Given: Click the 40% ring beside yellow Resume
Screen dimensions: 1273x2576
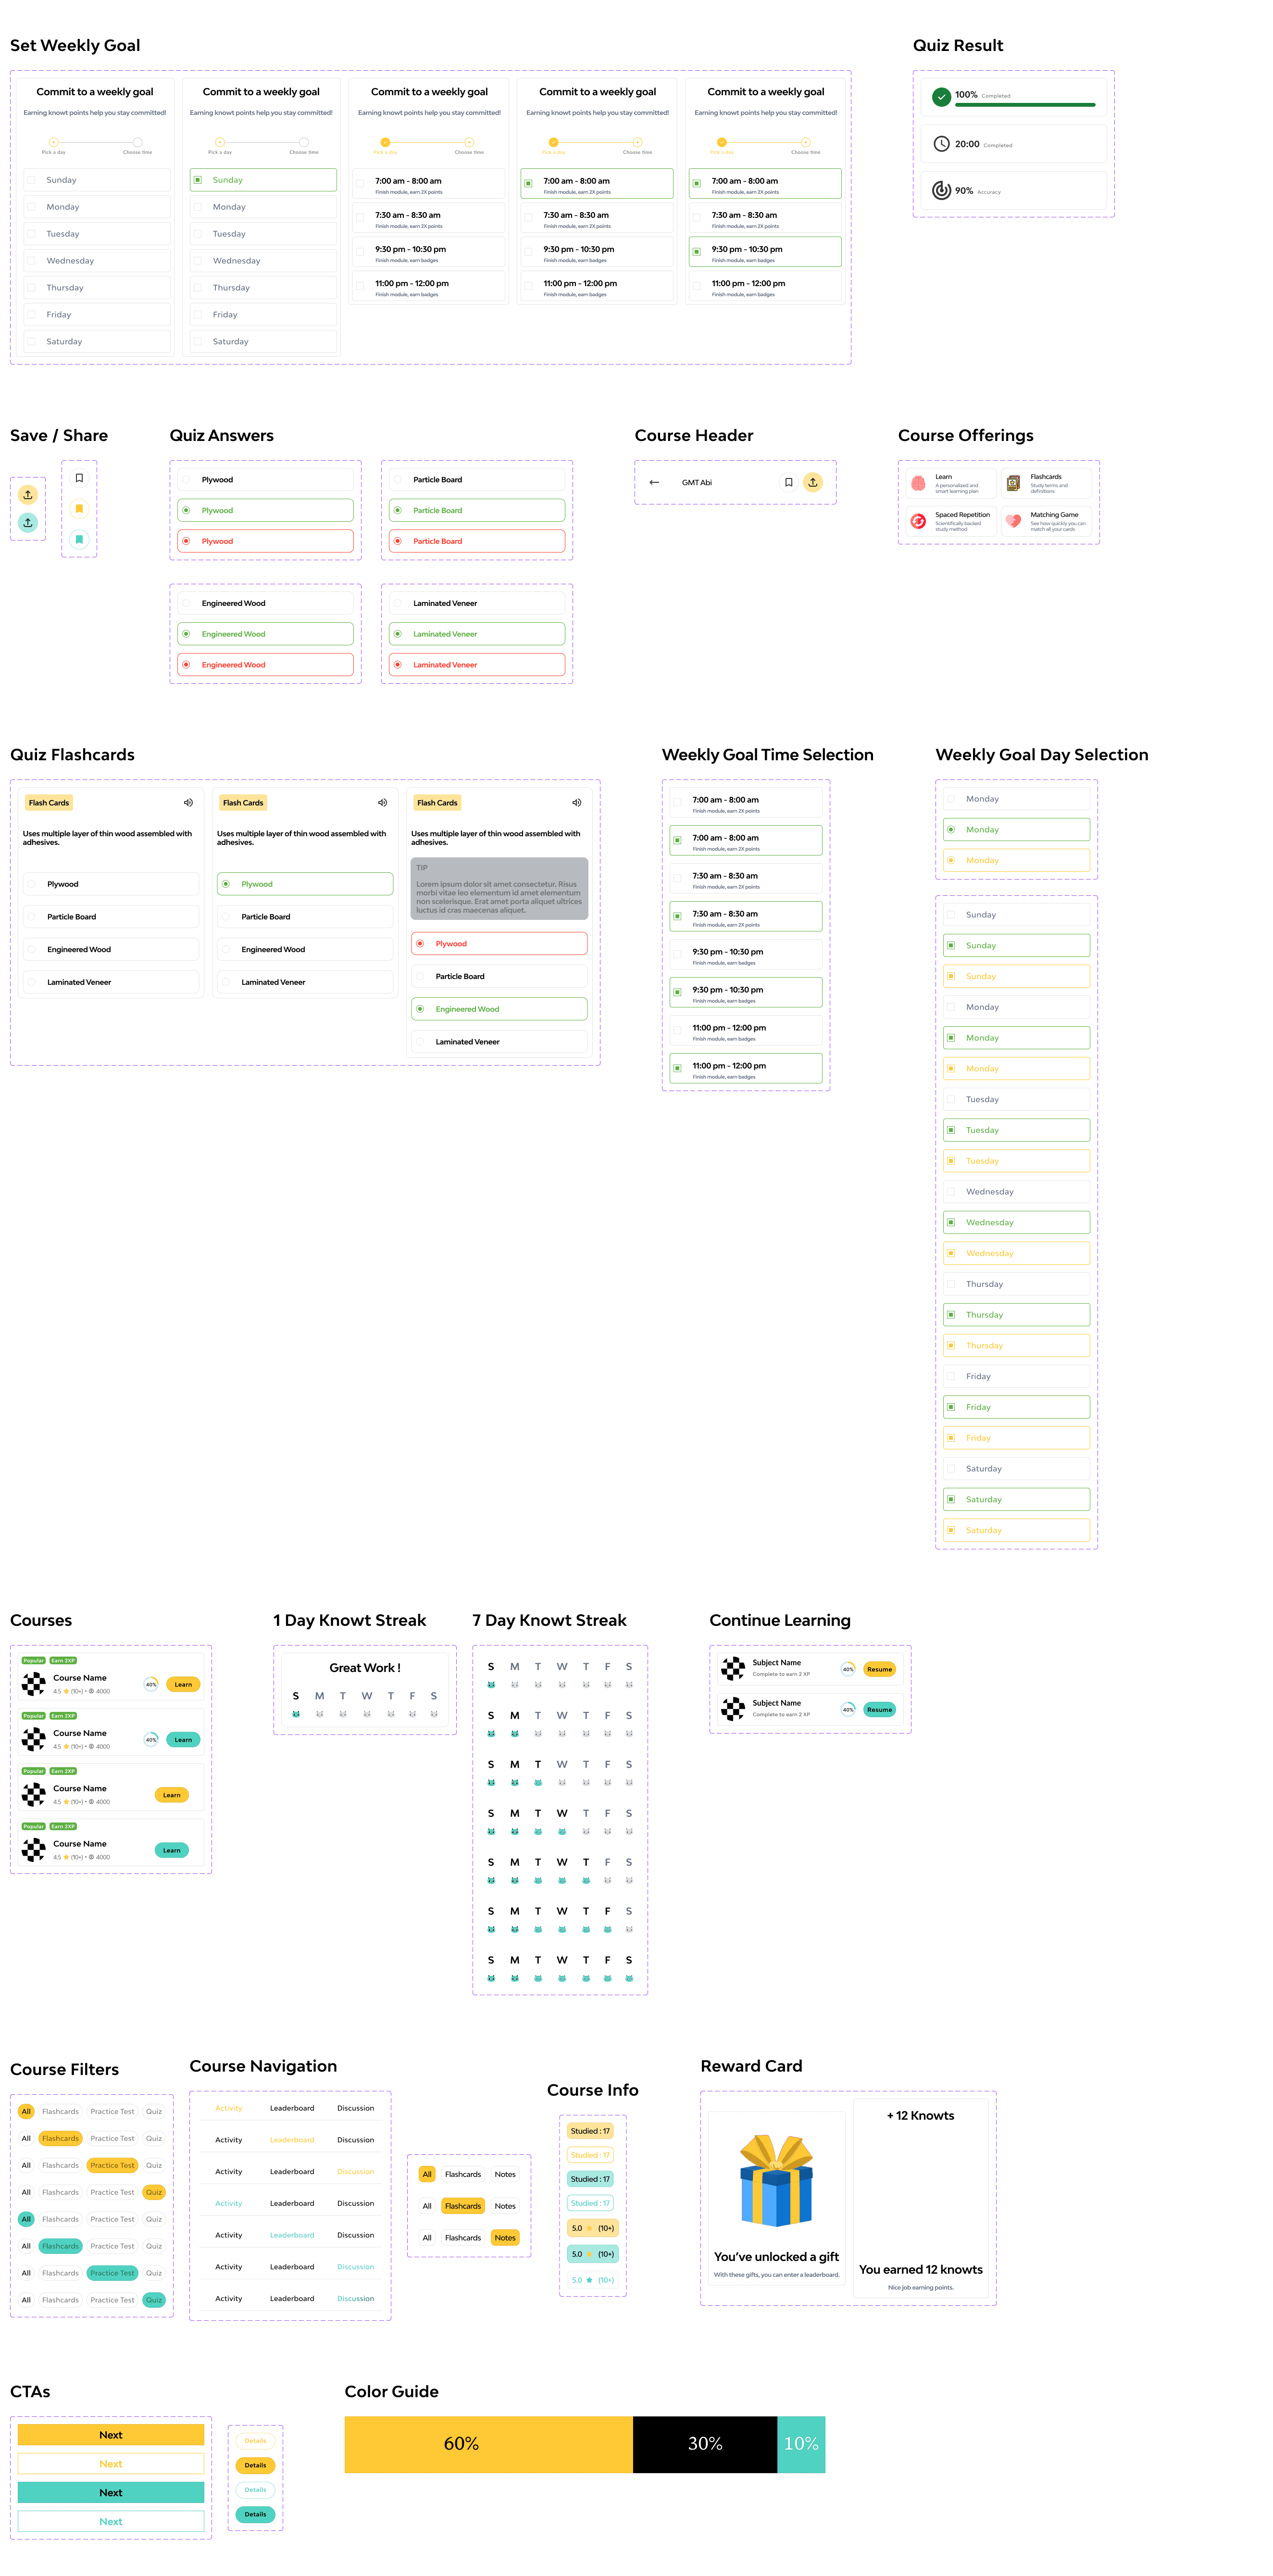Looking at the screenshot, I should coord(848,1669).
